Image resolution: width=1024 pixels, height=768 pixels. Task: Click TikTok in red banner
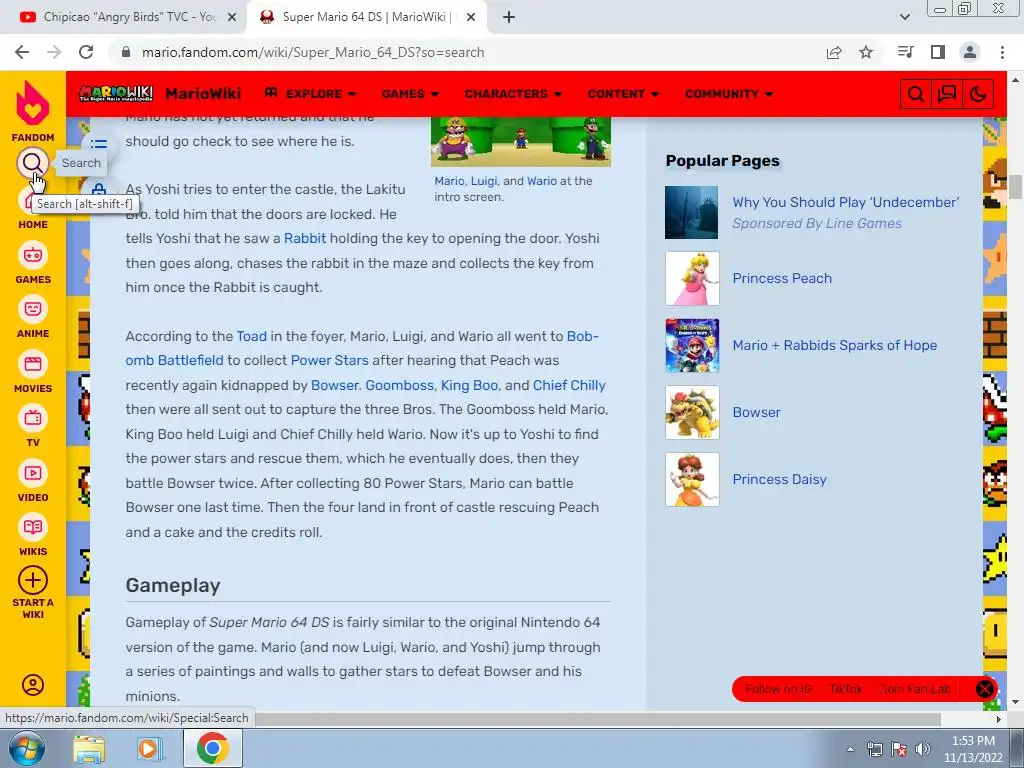(846, 689)
